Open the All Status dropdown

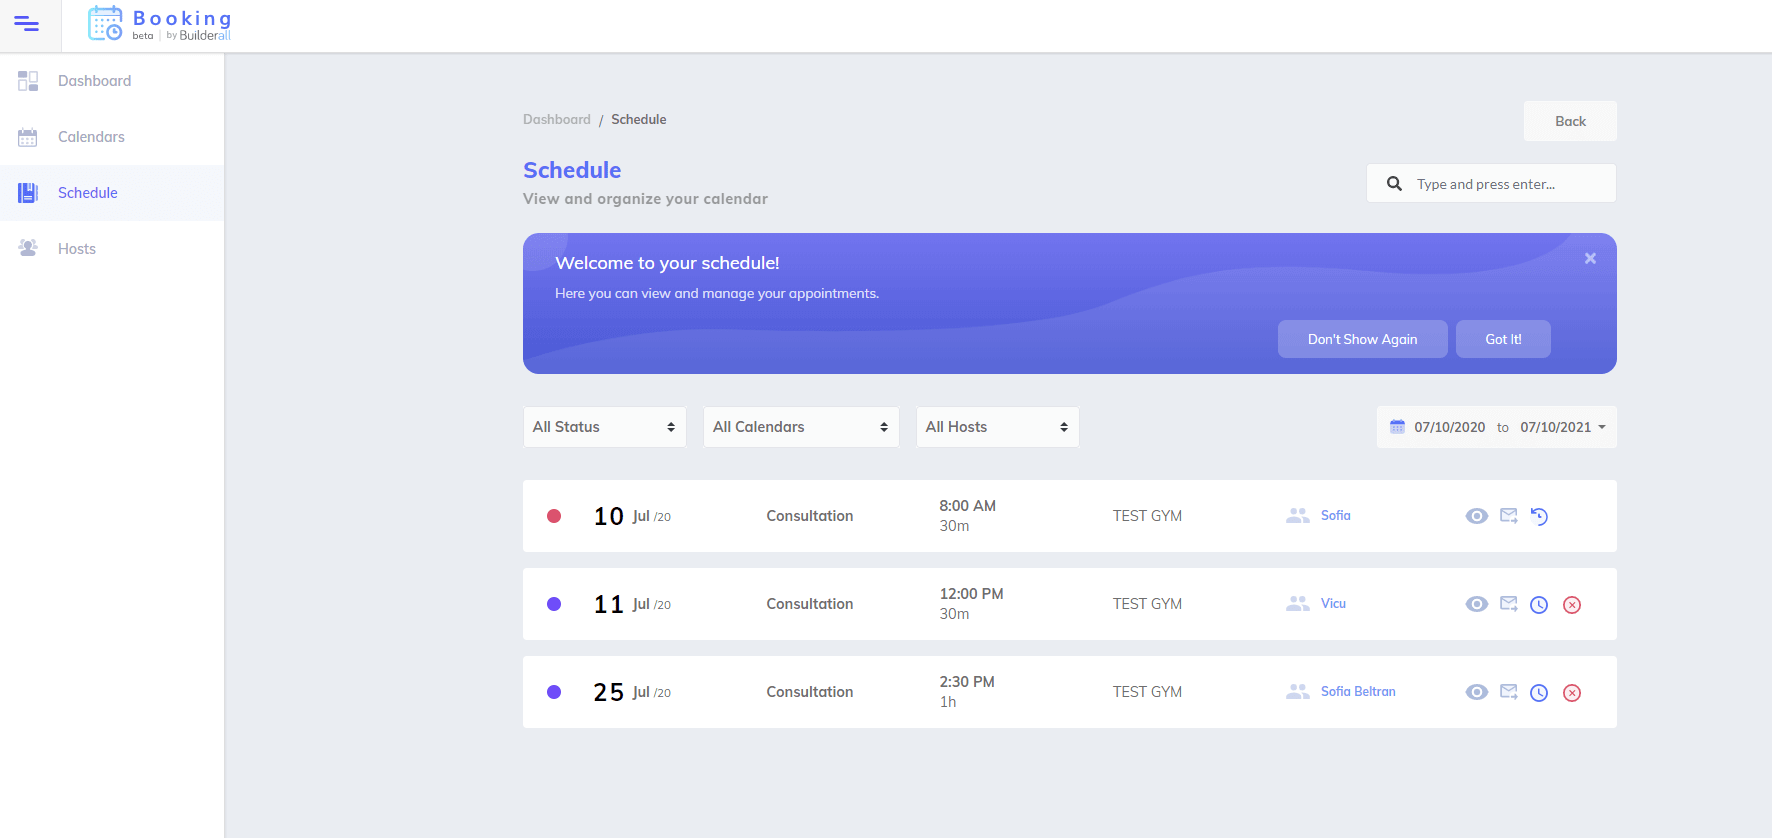604,427
